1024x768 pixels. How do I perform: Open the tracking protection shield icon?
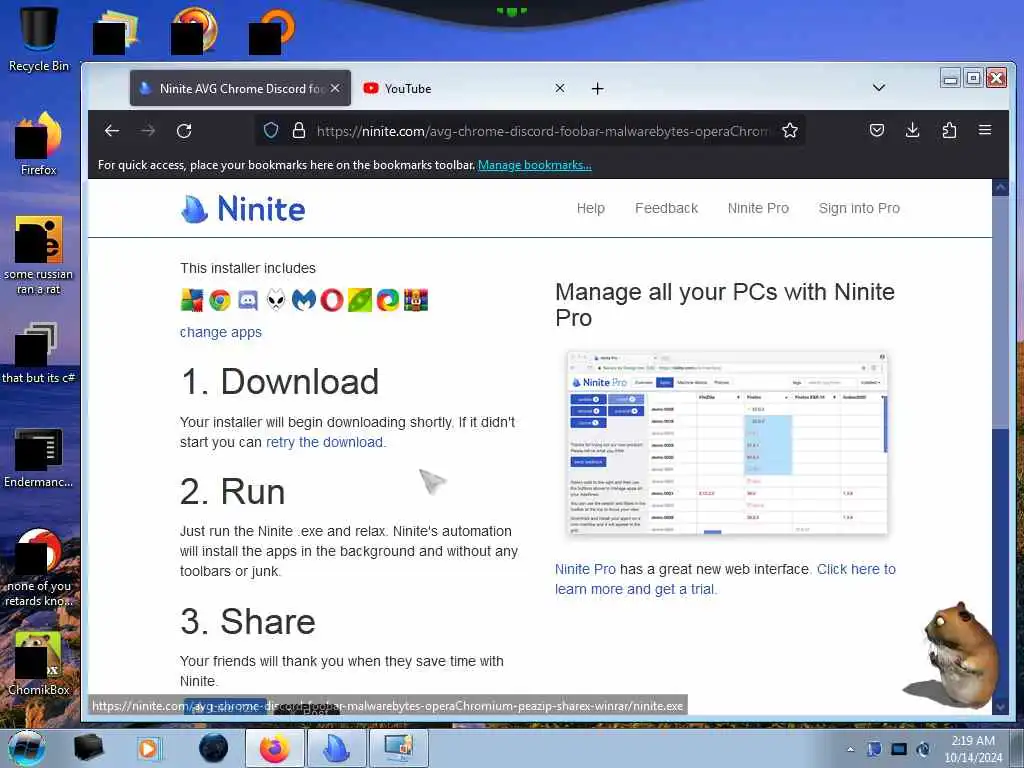click(x=271, y=131)
